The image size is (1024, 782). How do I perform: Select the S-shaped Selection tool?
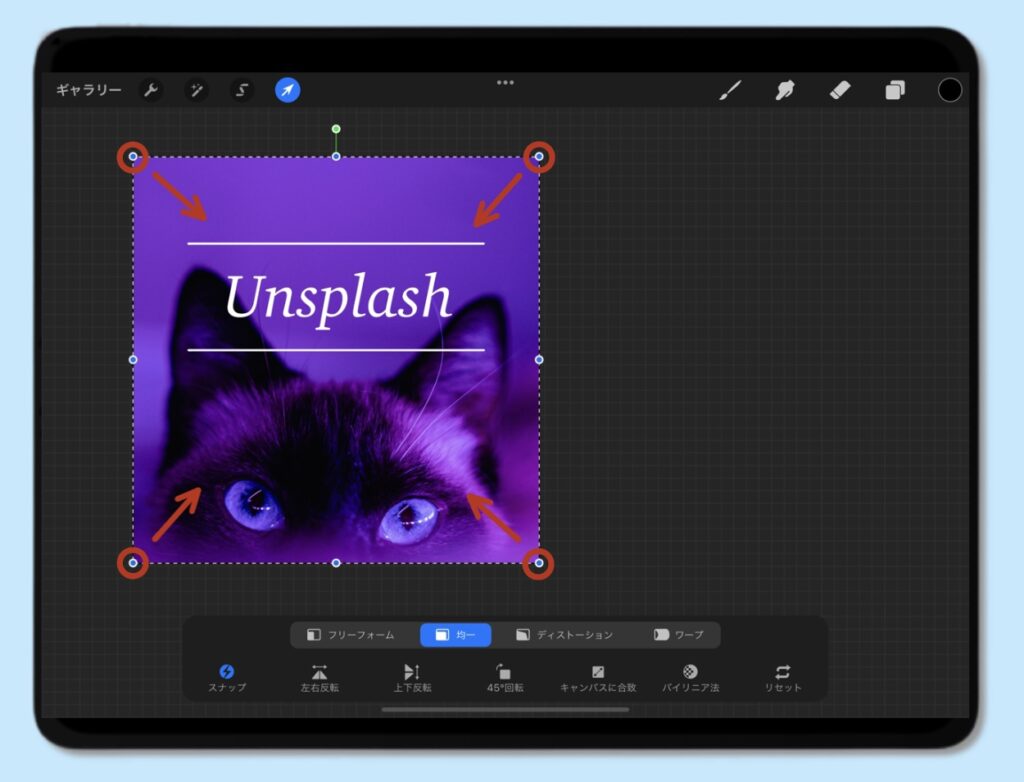[x=242, y=90]
